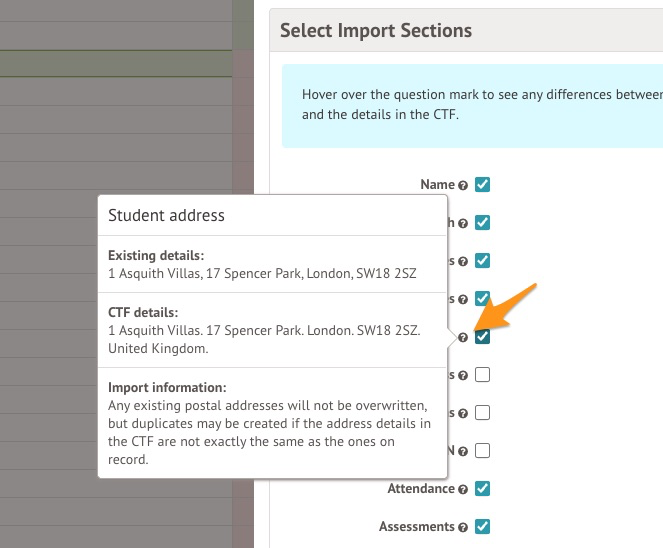The image size is (663, 548).
Task: Untick the checkbox the orange arrow points to
Action: click(x=482, y=336)
